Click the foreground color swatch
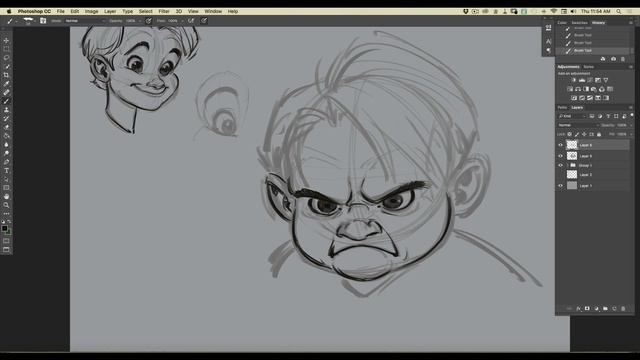The image size is (640, 360). point(4,229)
